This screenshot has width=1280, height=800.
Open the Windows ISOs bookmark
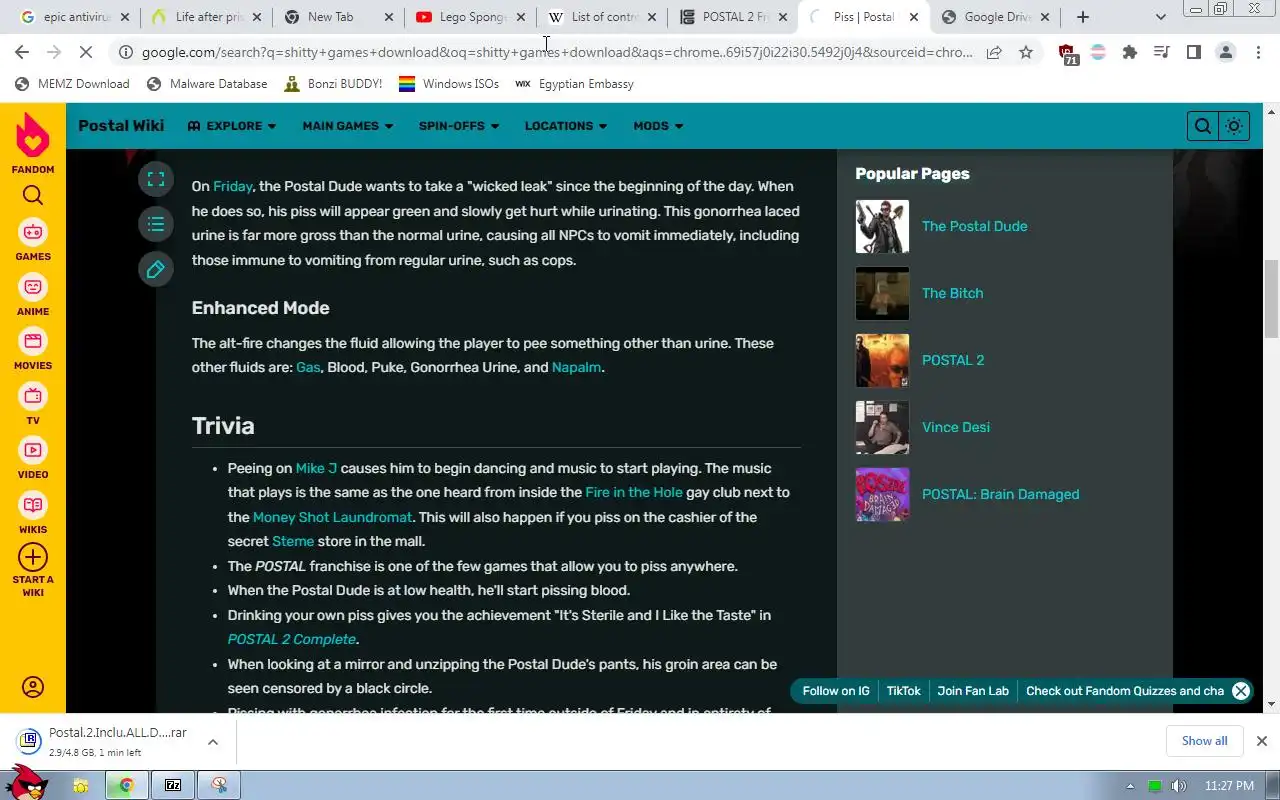(x=449, y=84)
